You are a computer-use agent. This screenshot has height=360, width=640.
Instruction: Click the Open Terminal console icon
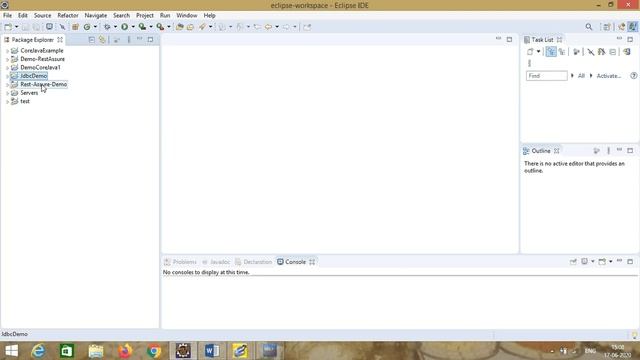tap(49, 27)
